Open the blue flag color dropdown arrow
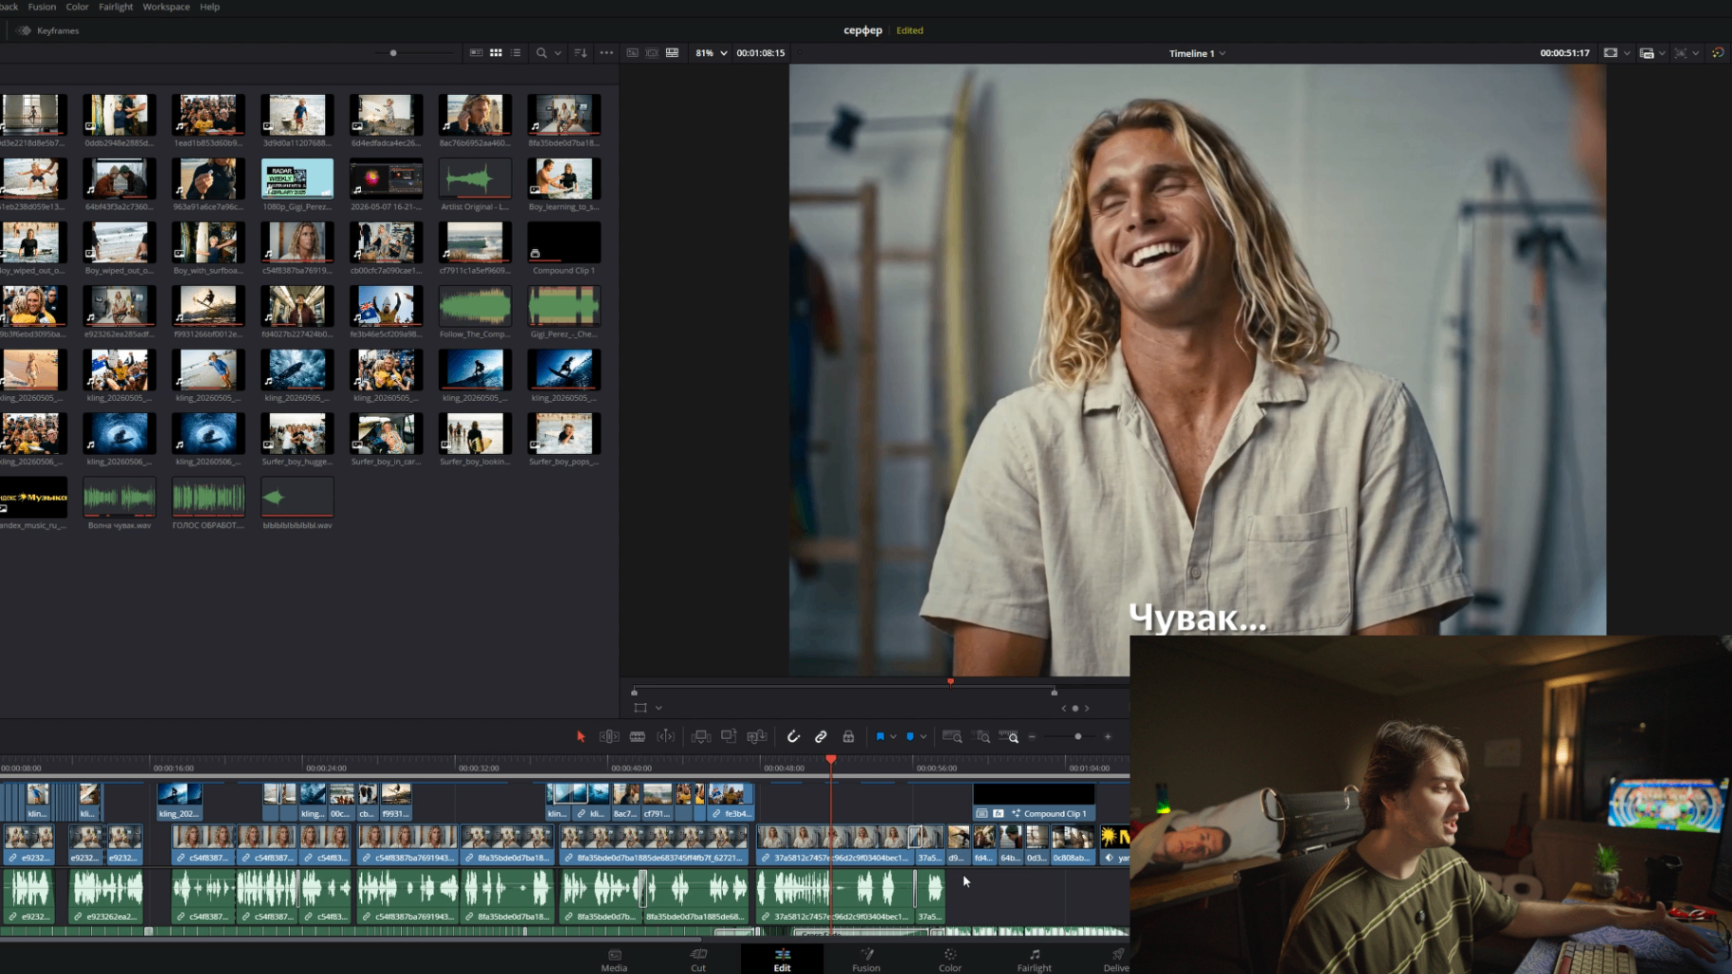Screen dimensions: 1732x974 (893, 737)
